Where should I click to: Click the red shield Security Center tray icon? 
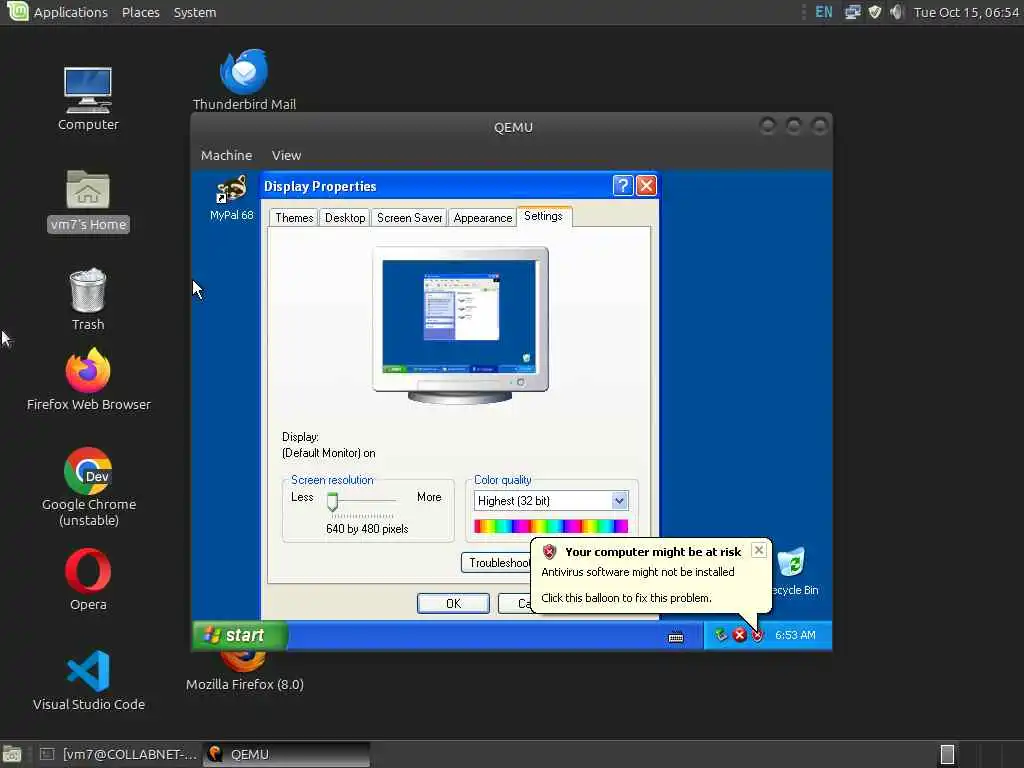pos(757,635)
